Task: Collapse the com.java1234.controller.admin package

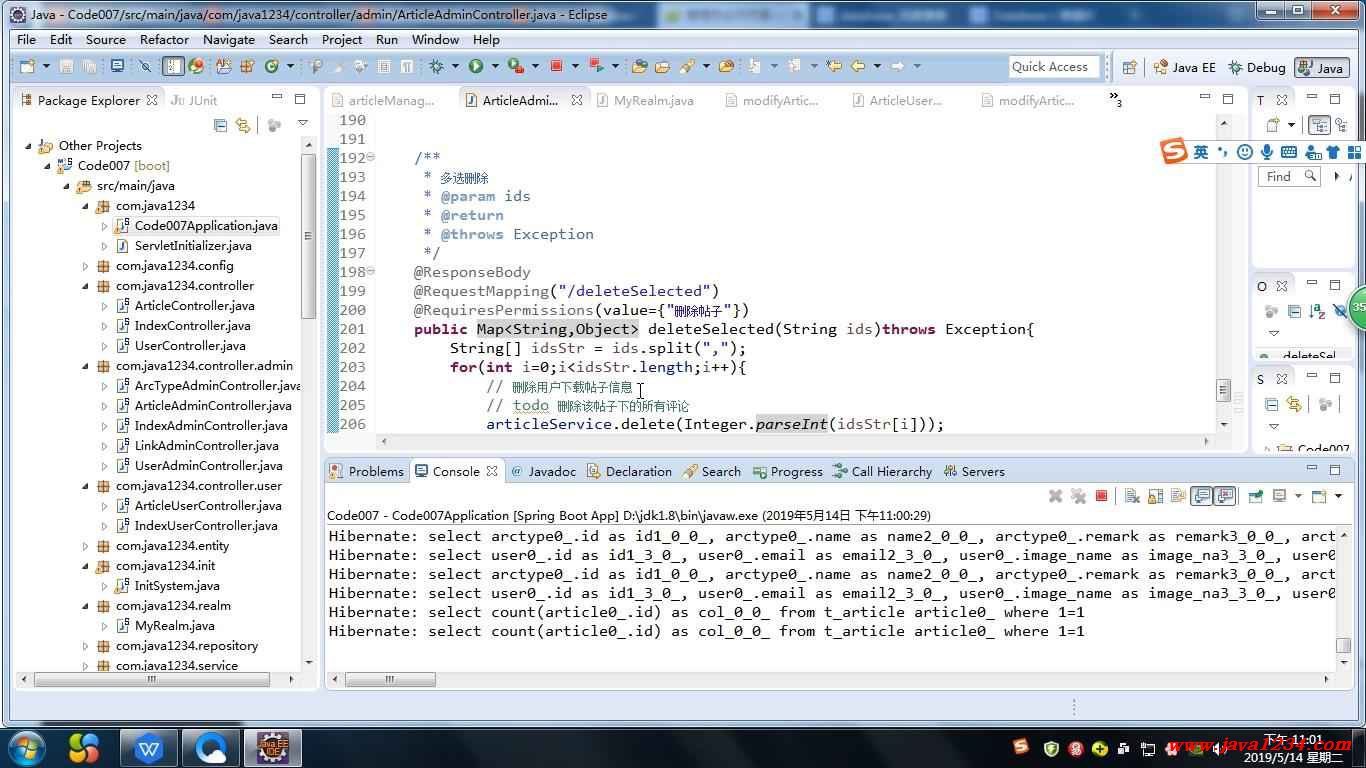Action: coord(85,366)
